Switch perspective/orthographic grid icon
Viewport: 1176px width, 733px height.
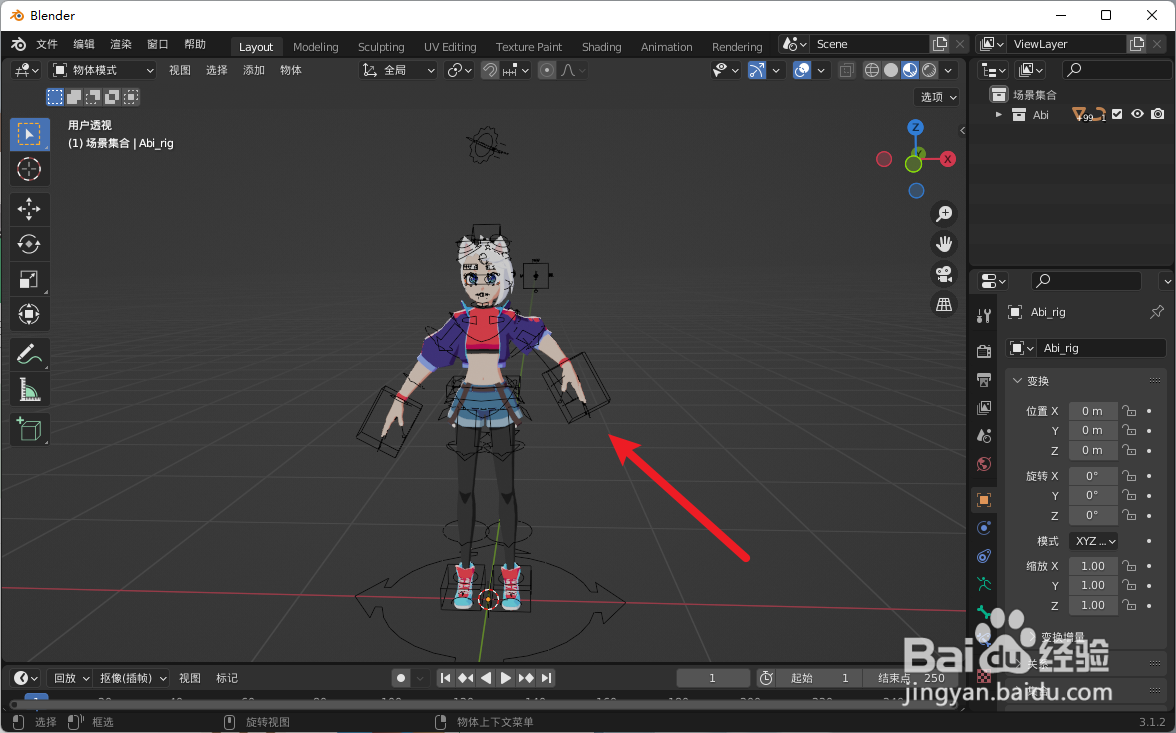(944, 305)
